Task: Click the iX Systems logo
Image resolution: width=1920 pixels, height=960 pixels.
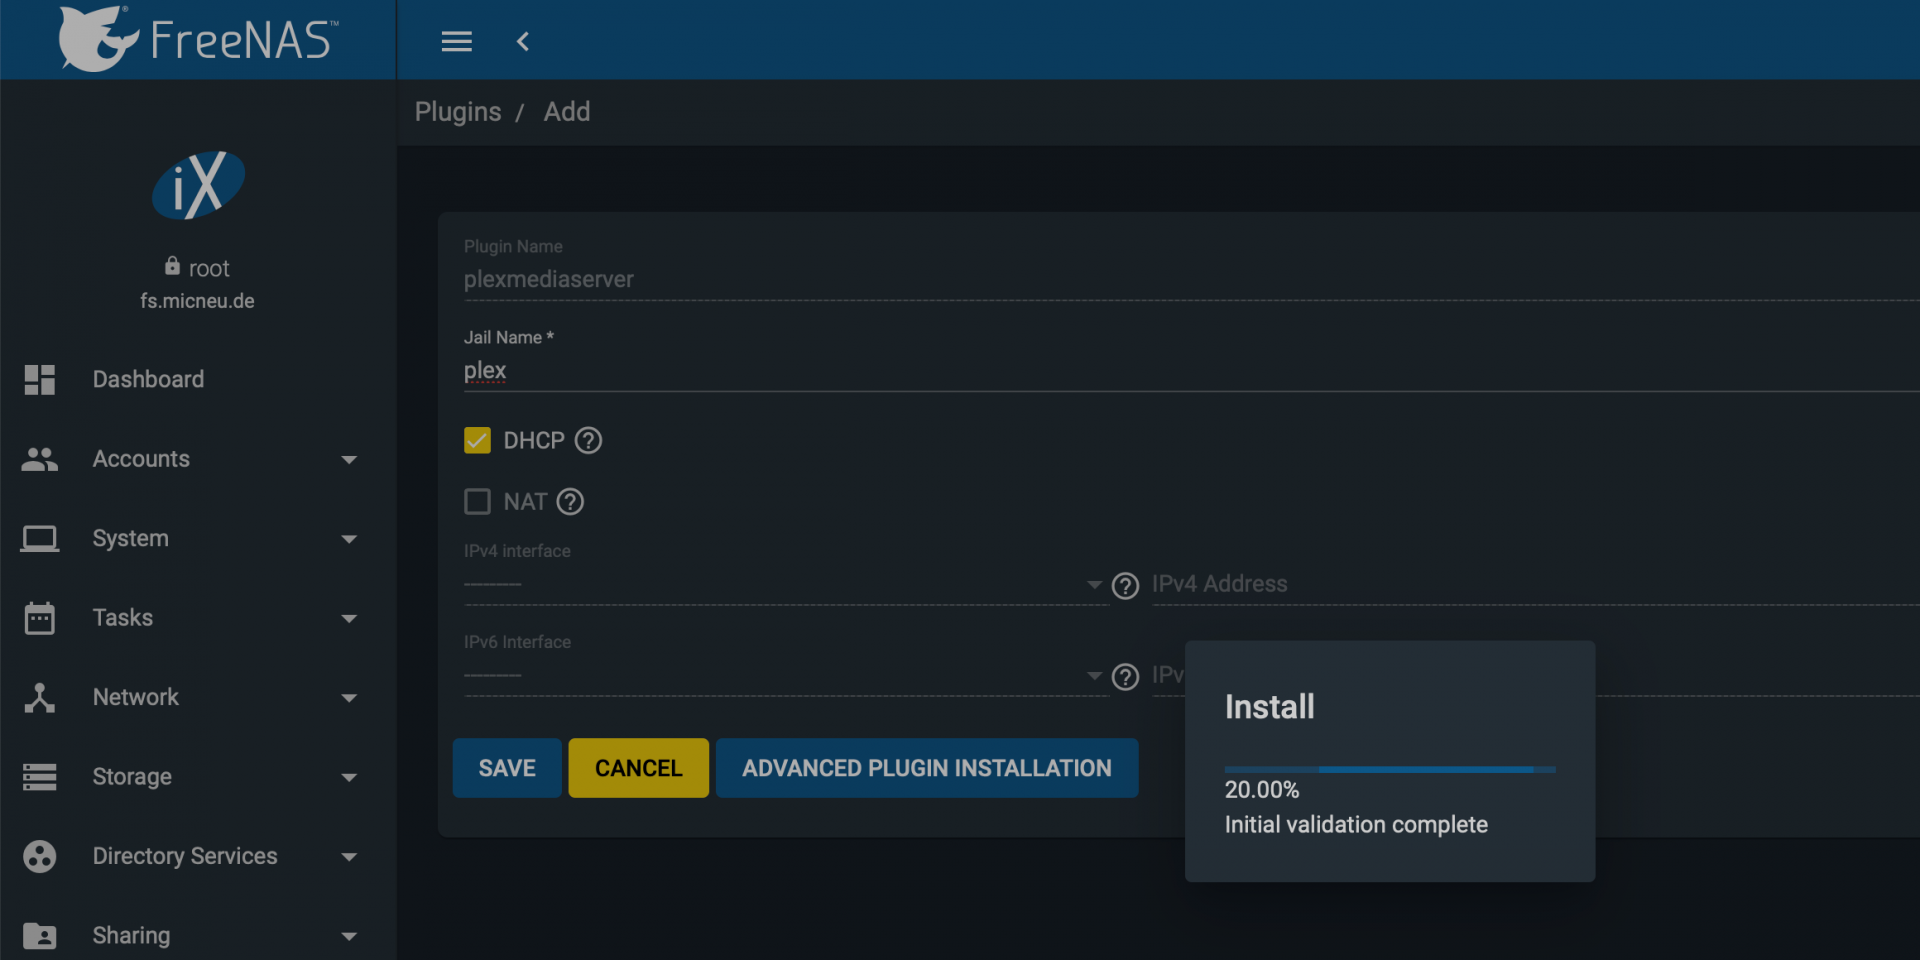Action: pyautogui.click(x=198, y=186)
